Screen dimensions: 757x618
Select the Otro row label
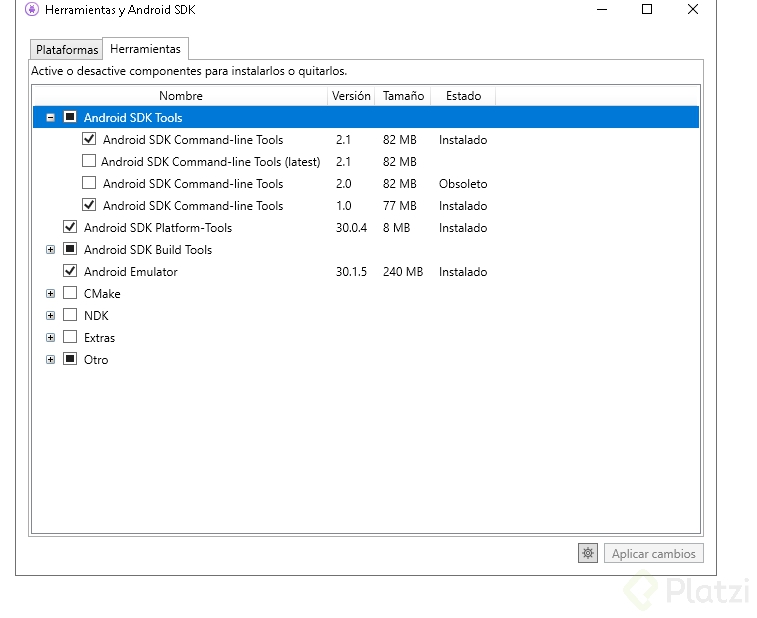tap(96, 360)
